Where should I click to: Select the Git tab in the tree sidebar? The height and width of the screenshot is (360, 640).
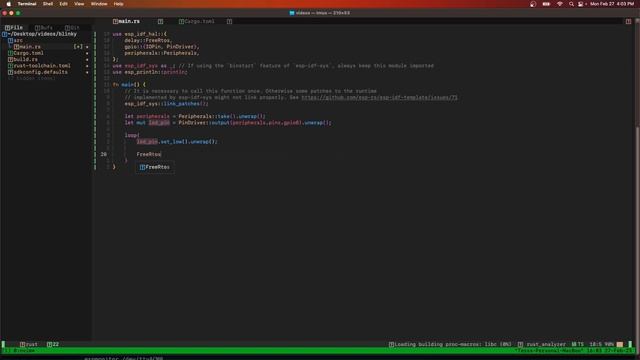(x=72, y=28)
